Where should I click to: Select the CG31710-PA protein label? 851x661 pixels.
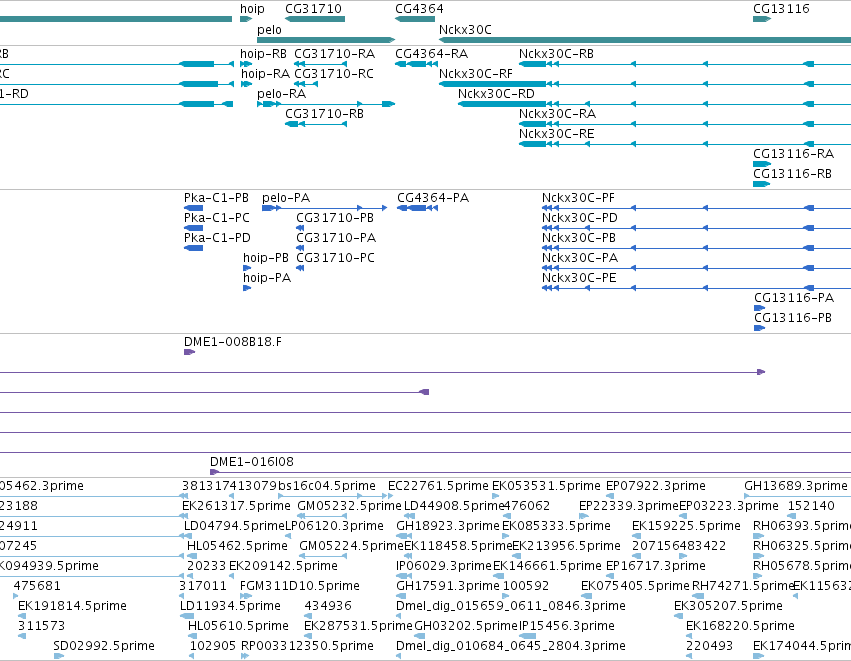pos(336,238)
